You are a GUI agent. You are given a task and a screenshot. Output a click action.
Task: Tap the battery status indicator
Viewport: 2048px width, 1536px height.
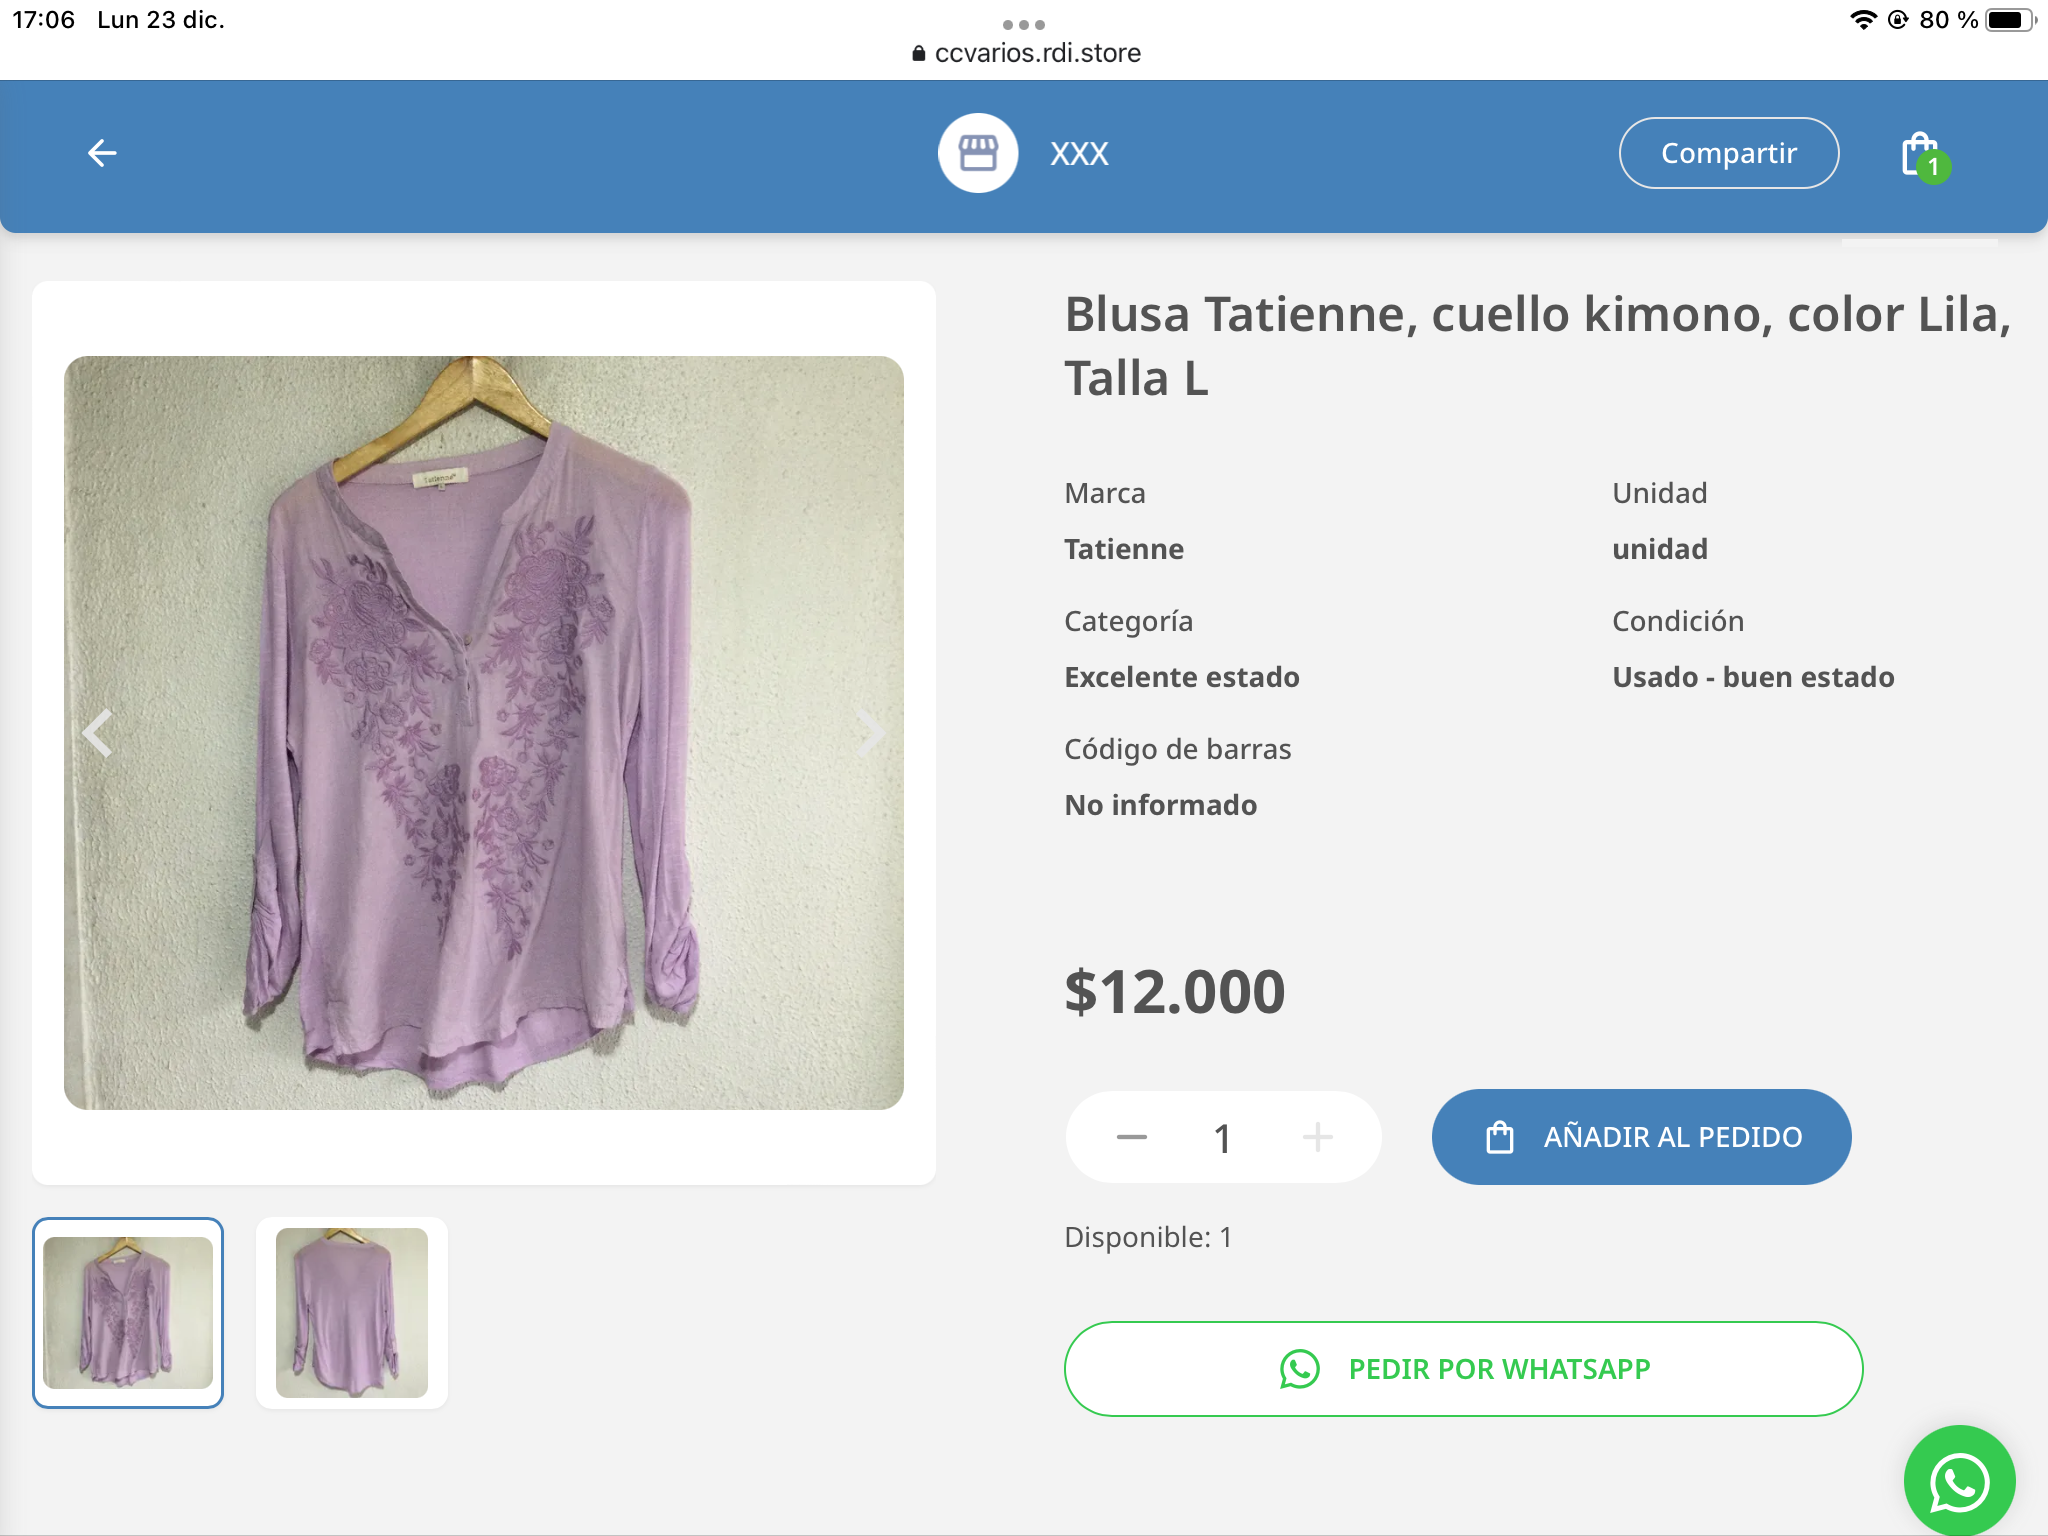point(2009,20)
